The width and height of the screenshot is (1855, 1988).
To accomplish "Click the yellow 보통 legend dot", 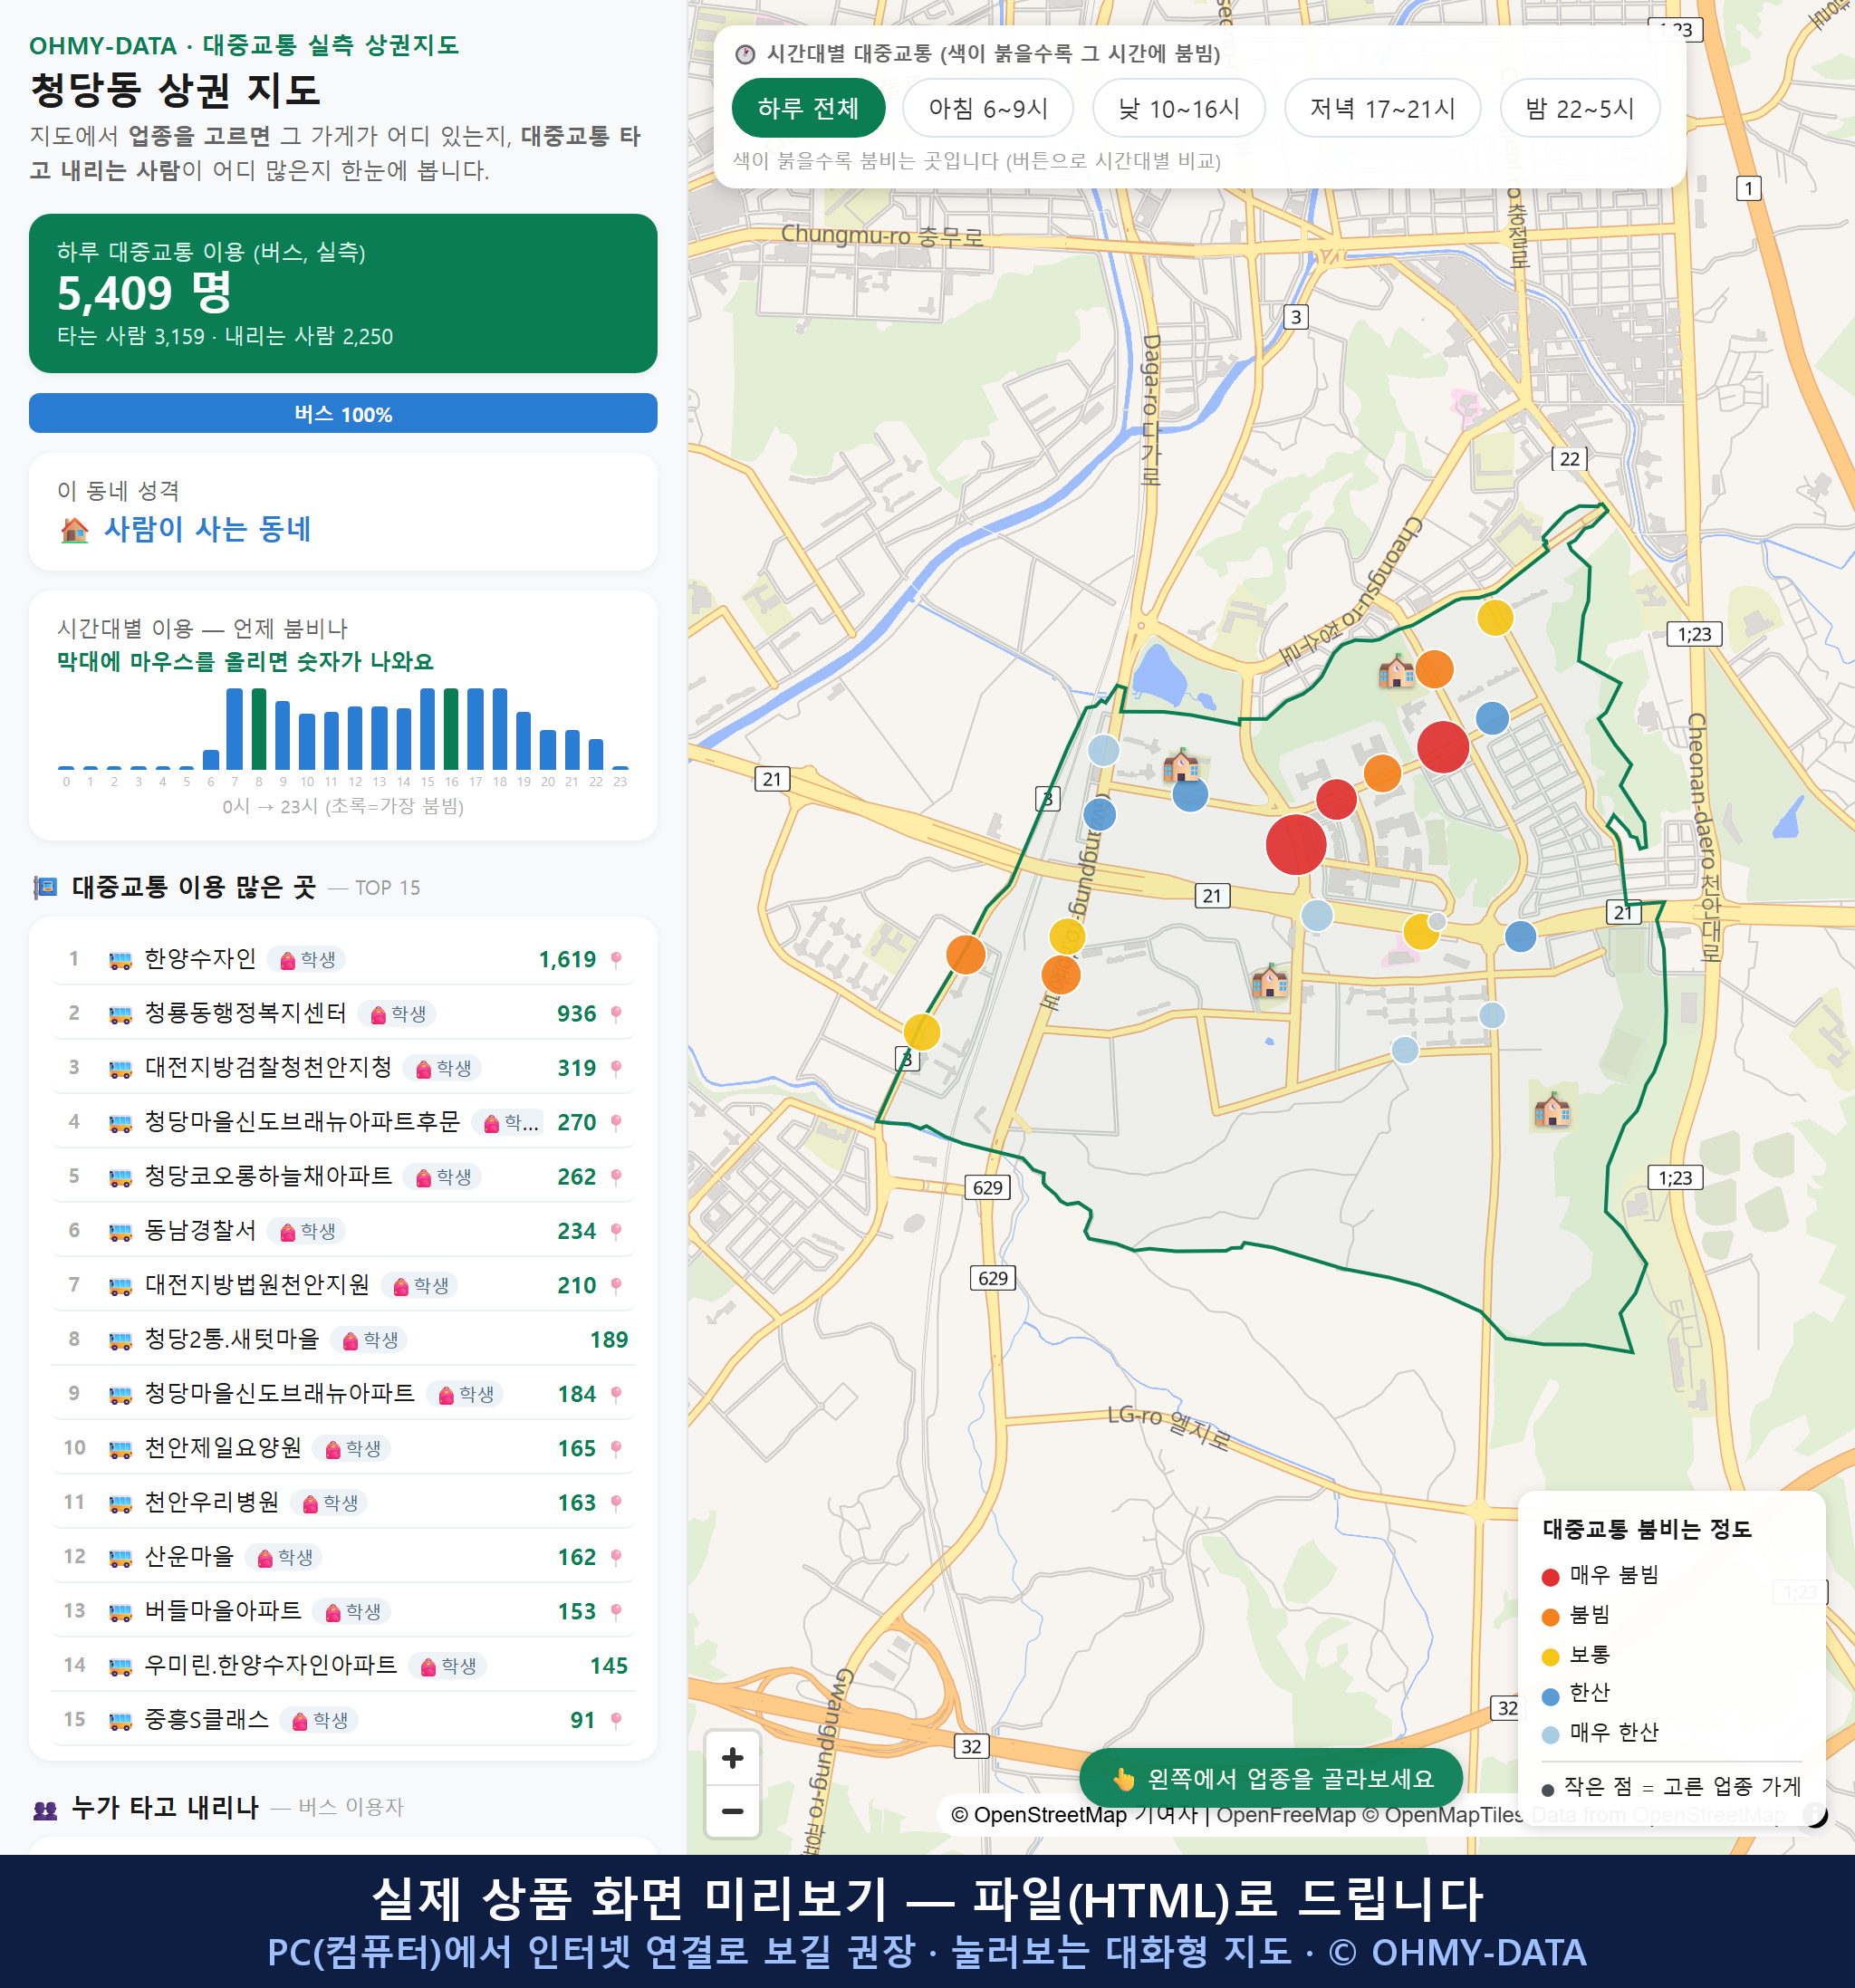I will (1551, 1657).
